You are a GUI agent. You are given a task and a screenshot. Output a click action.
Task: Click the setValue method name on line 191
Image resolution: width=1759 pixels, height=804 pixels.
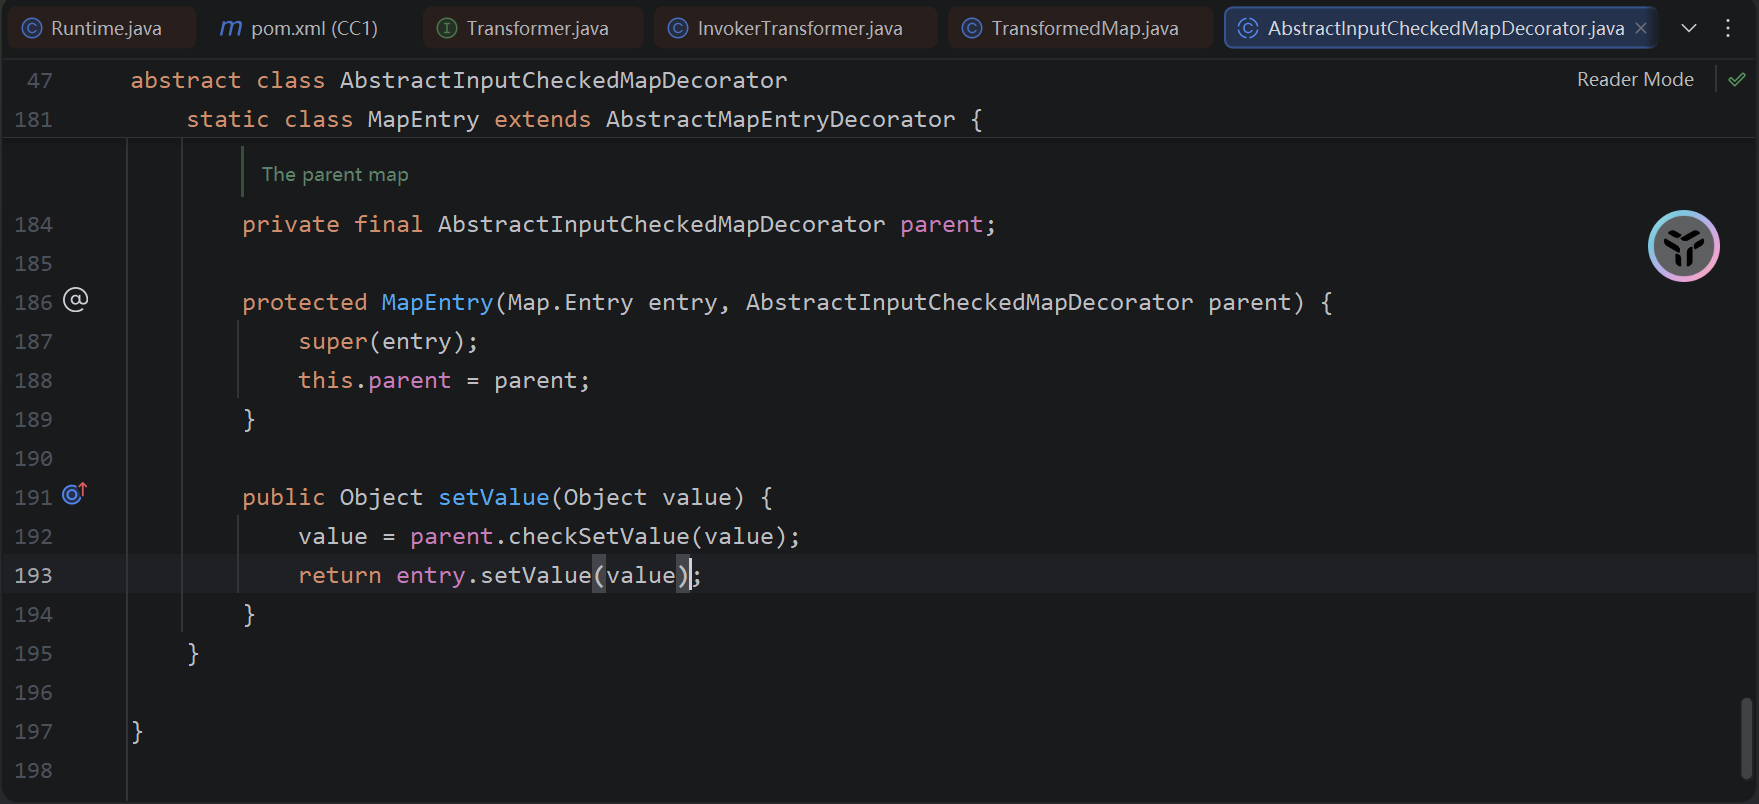coord(494,497)
